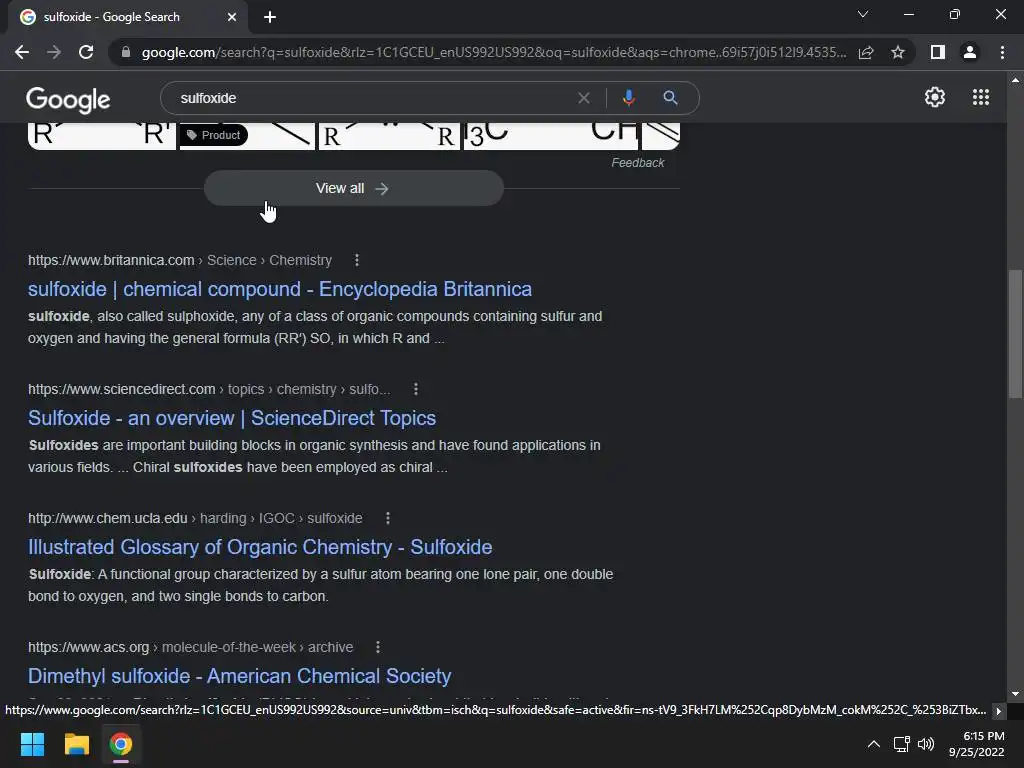1024x768 pixels.
Task: Open new tab with plus button
Action: (x=270, y=17)
